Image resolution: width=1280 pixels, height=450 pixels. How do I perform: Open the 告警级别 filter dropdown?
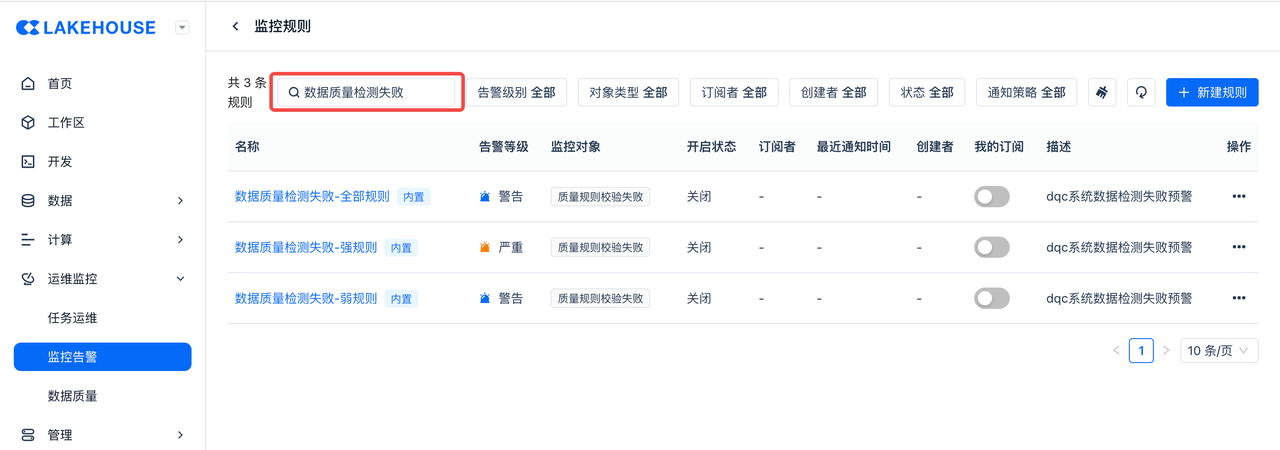(x=516, y=92)
